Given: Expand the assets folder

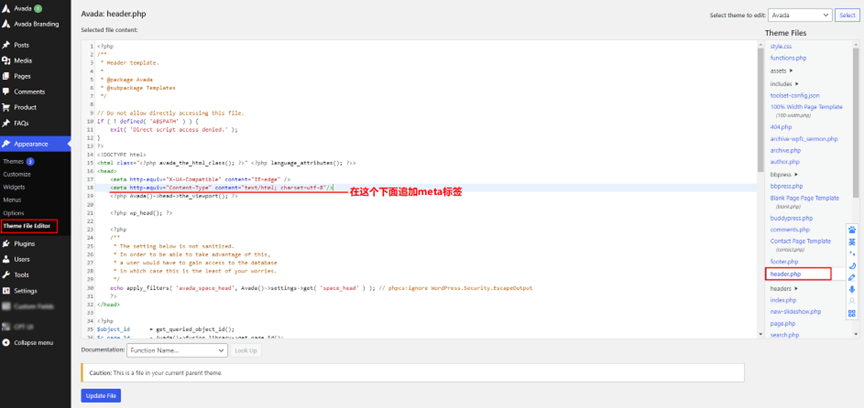Looking at the screenshot, I should coord(781,71).
